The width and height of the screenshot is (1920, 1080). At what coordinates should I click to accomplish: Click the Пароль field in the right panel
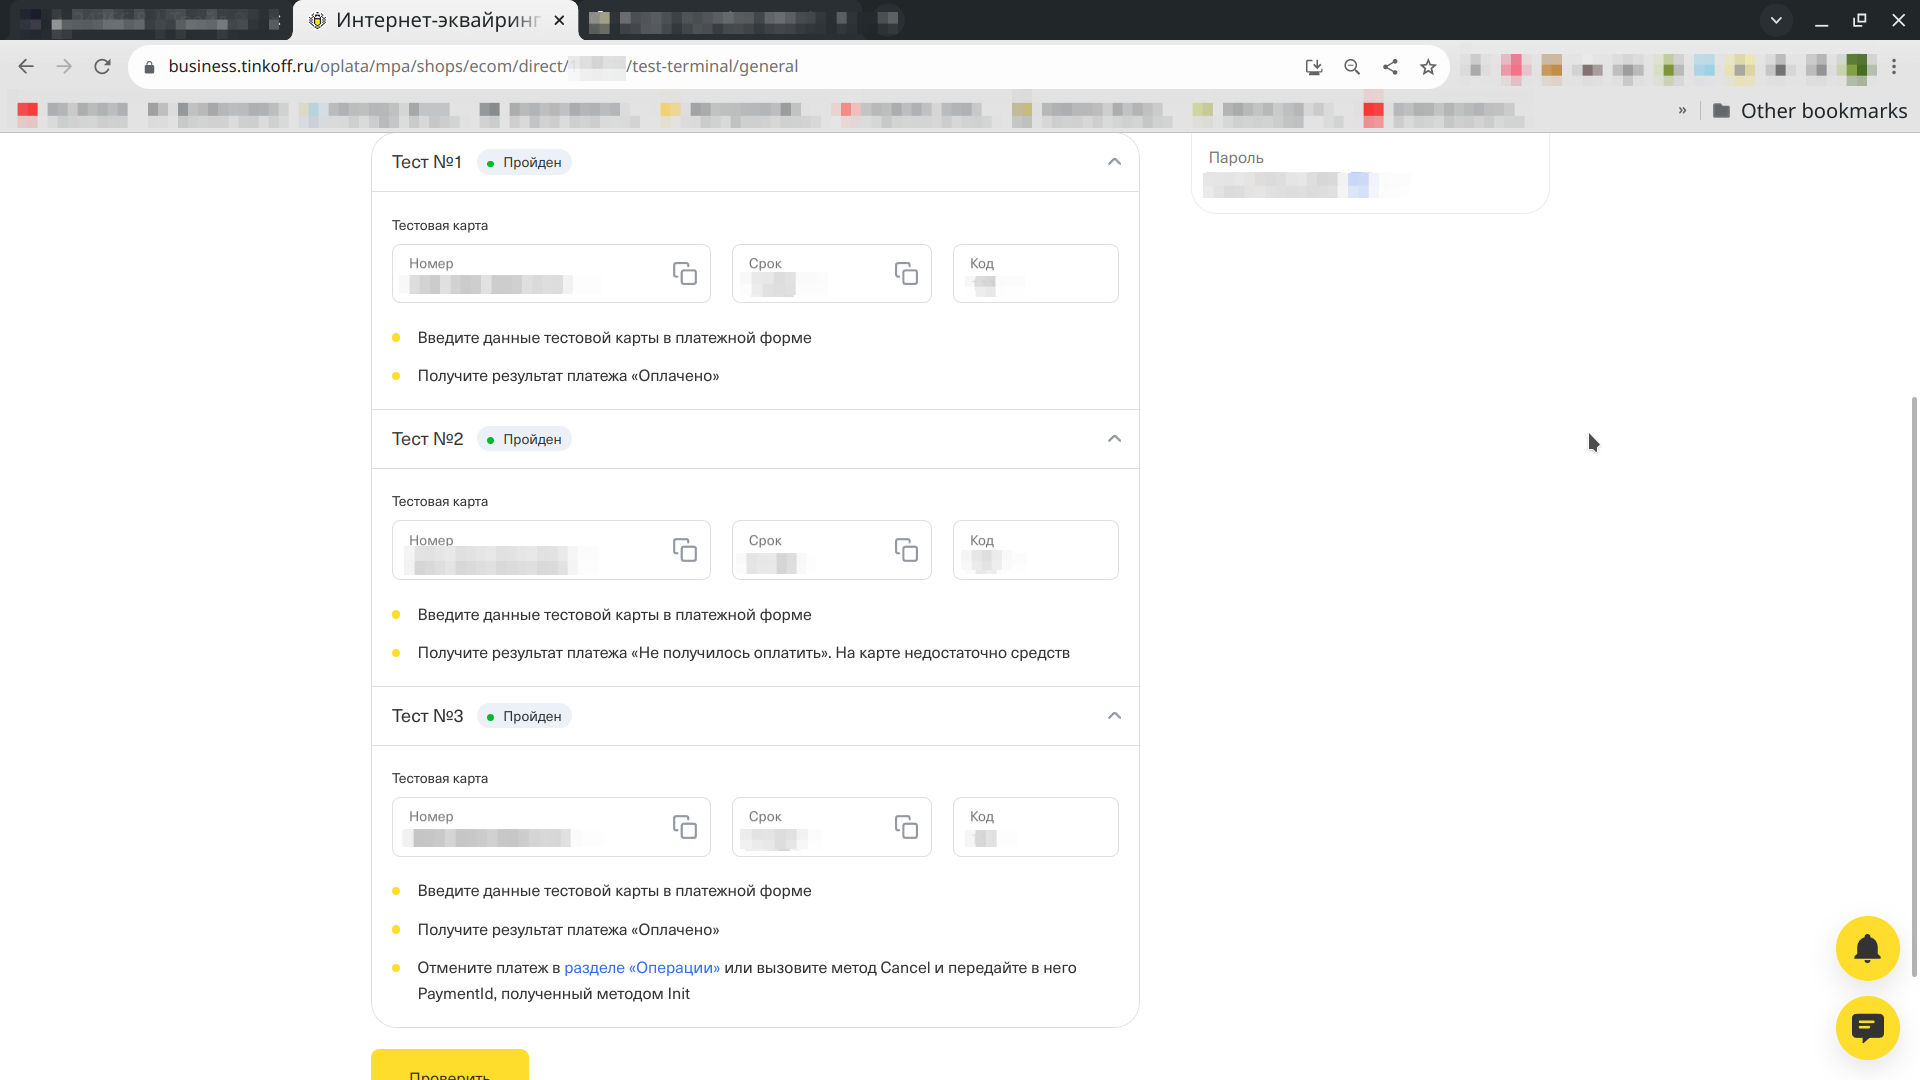click(x=1370, y=173)
